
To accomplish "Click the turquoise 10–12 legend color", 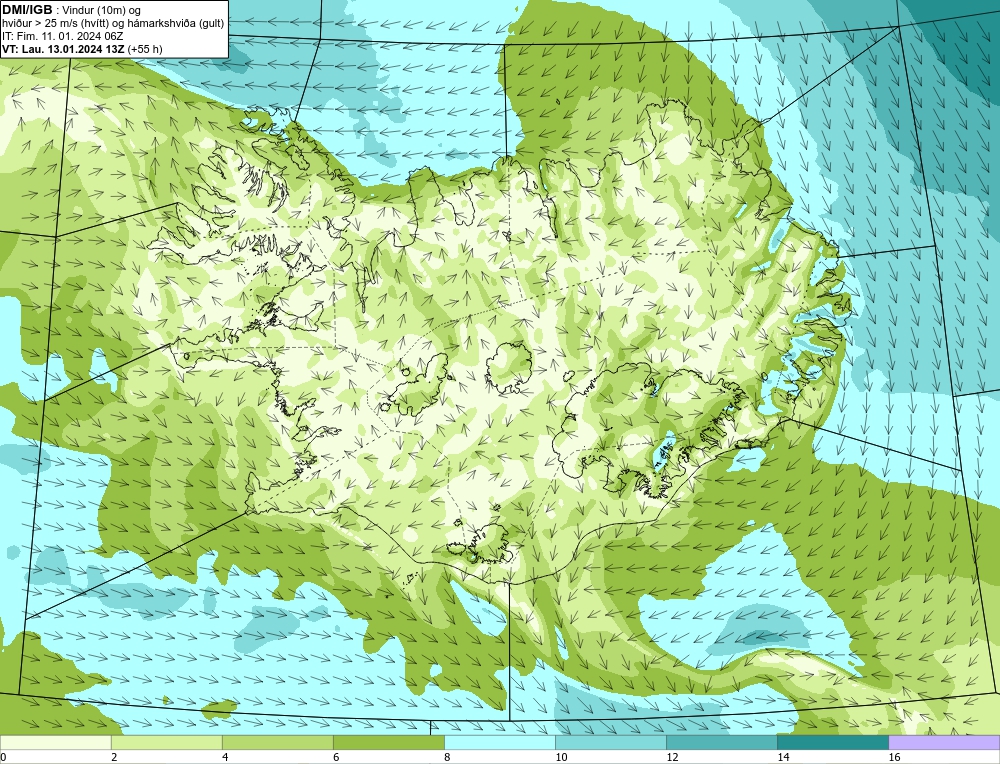I will pyautogui.click(x=610, y=742).
